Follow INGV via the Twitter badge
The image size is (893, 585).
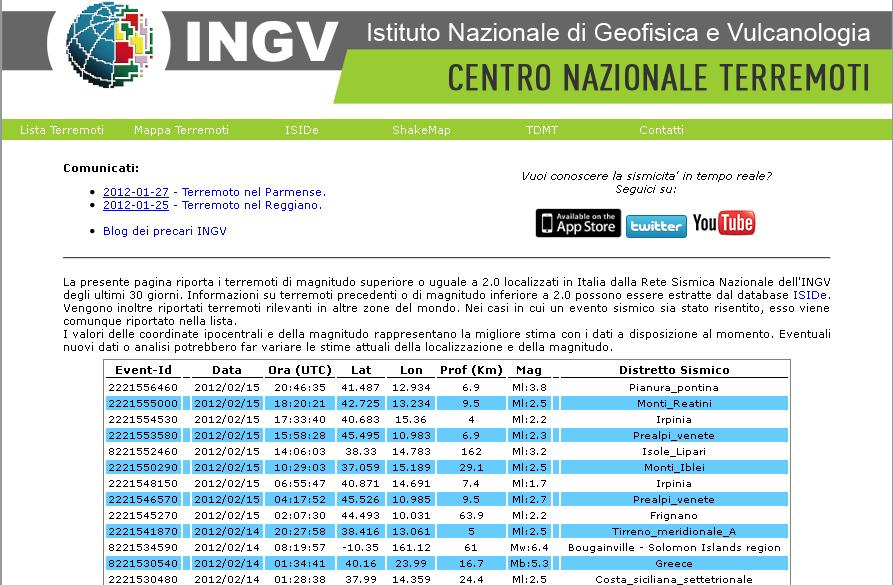656,226
